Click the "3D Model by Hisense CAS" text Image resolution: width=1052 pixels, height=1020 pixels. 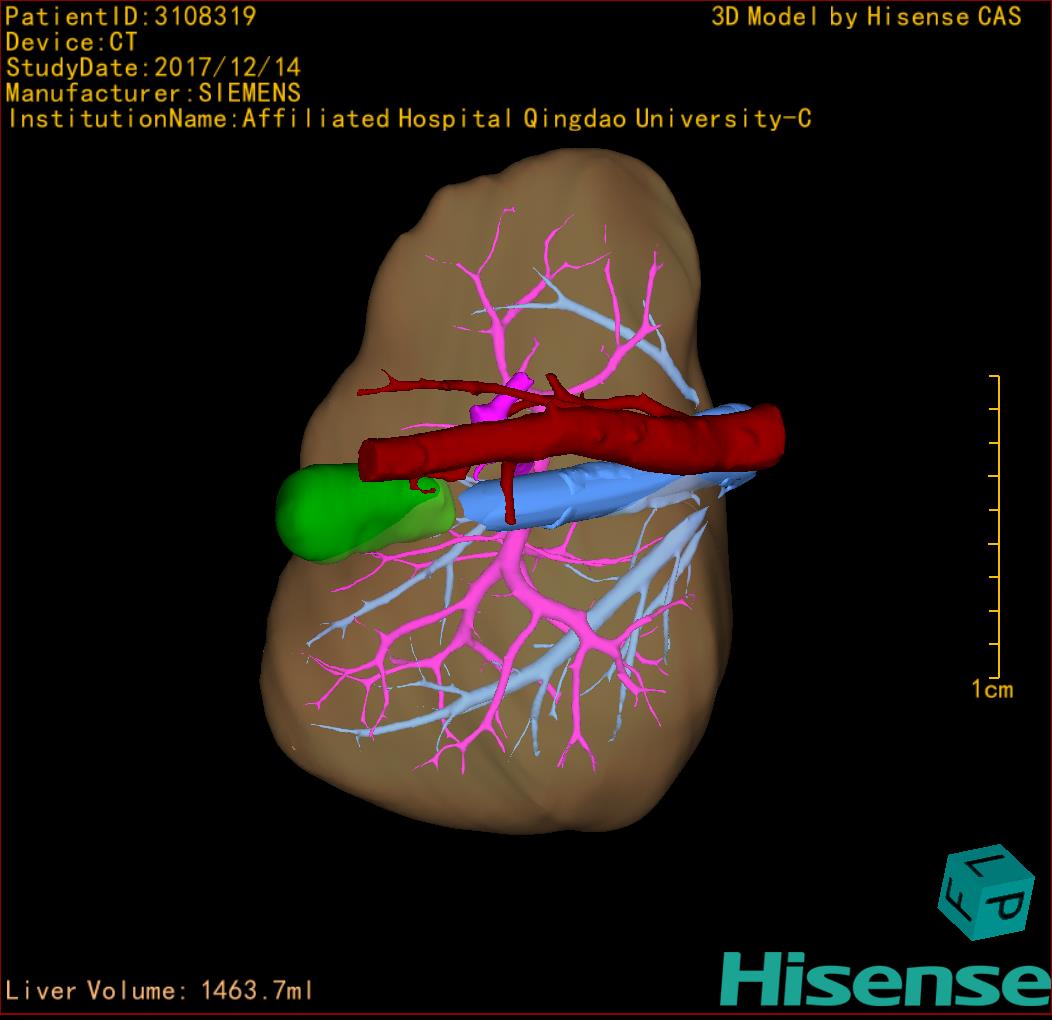point(866,17)
